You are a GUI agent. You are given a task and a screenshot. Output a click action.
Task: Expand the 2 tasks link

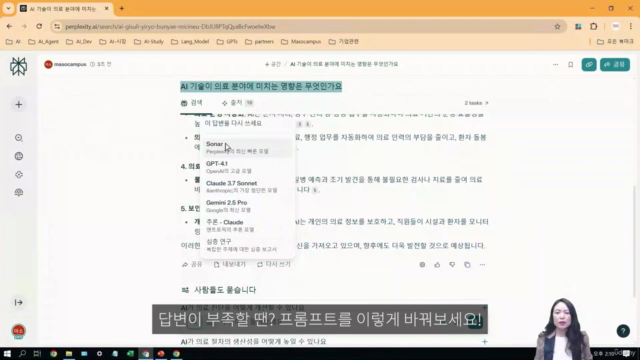pyautogui.click(x=476, y=103)
